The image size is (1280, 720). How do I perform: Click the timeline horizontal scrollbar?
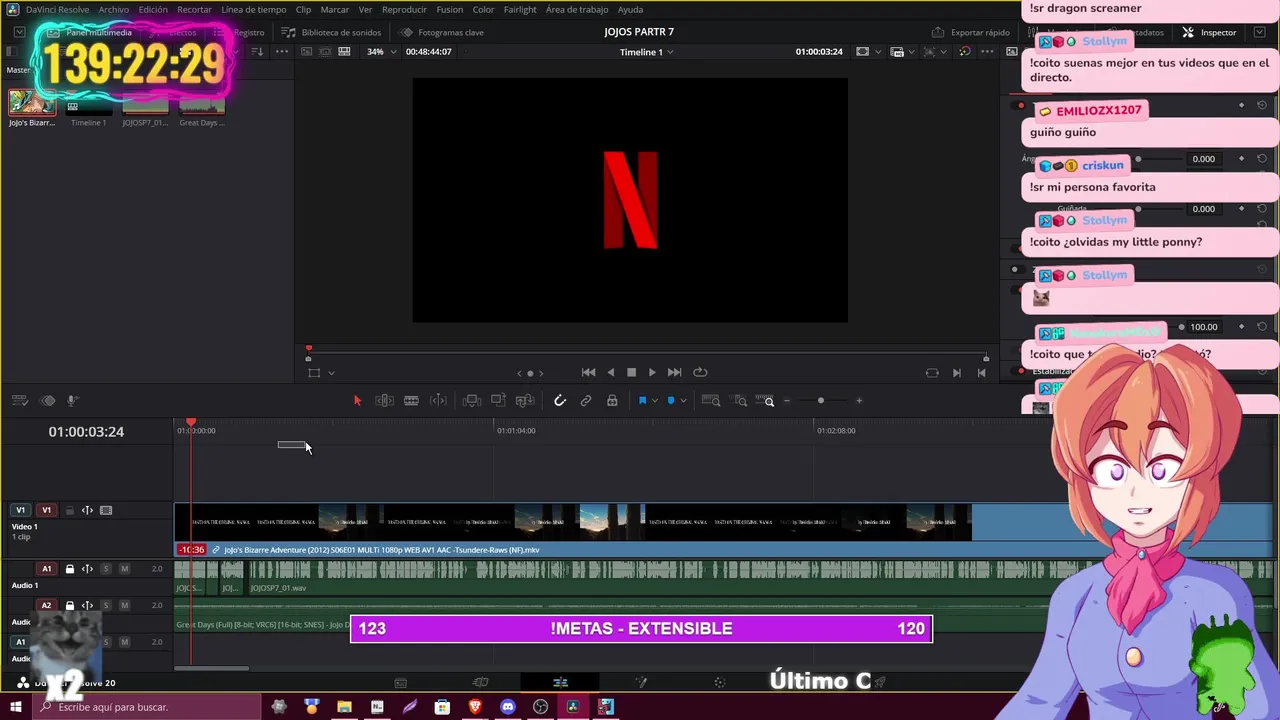(x=211, y=668)
